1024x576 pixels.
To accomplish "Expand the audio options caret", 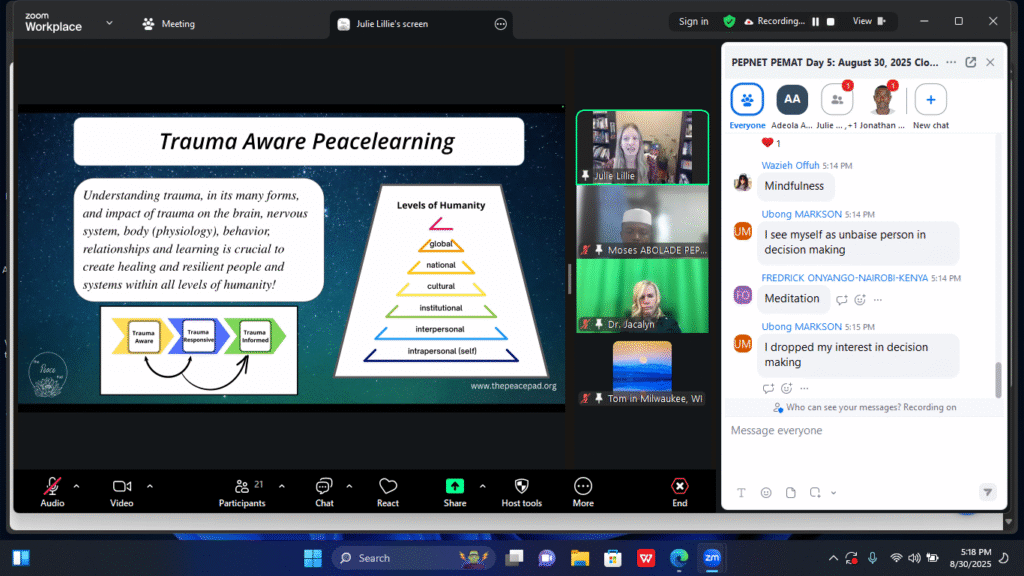I will pyautogui.click(x=77, y=486).
